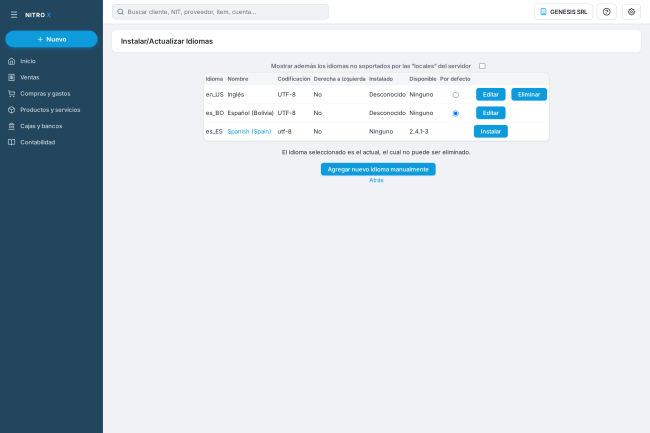
Task: Click the Por defecto column header
Action: pyautogui.click(x=455, y=79)
